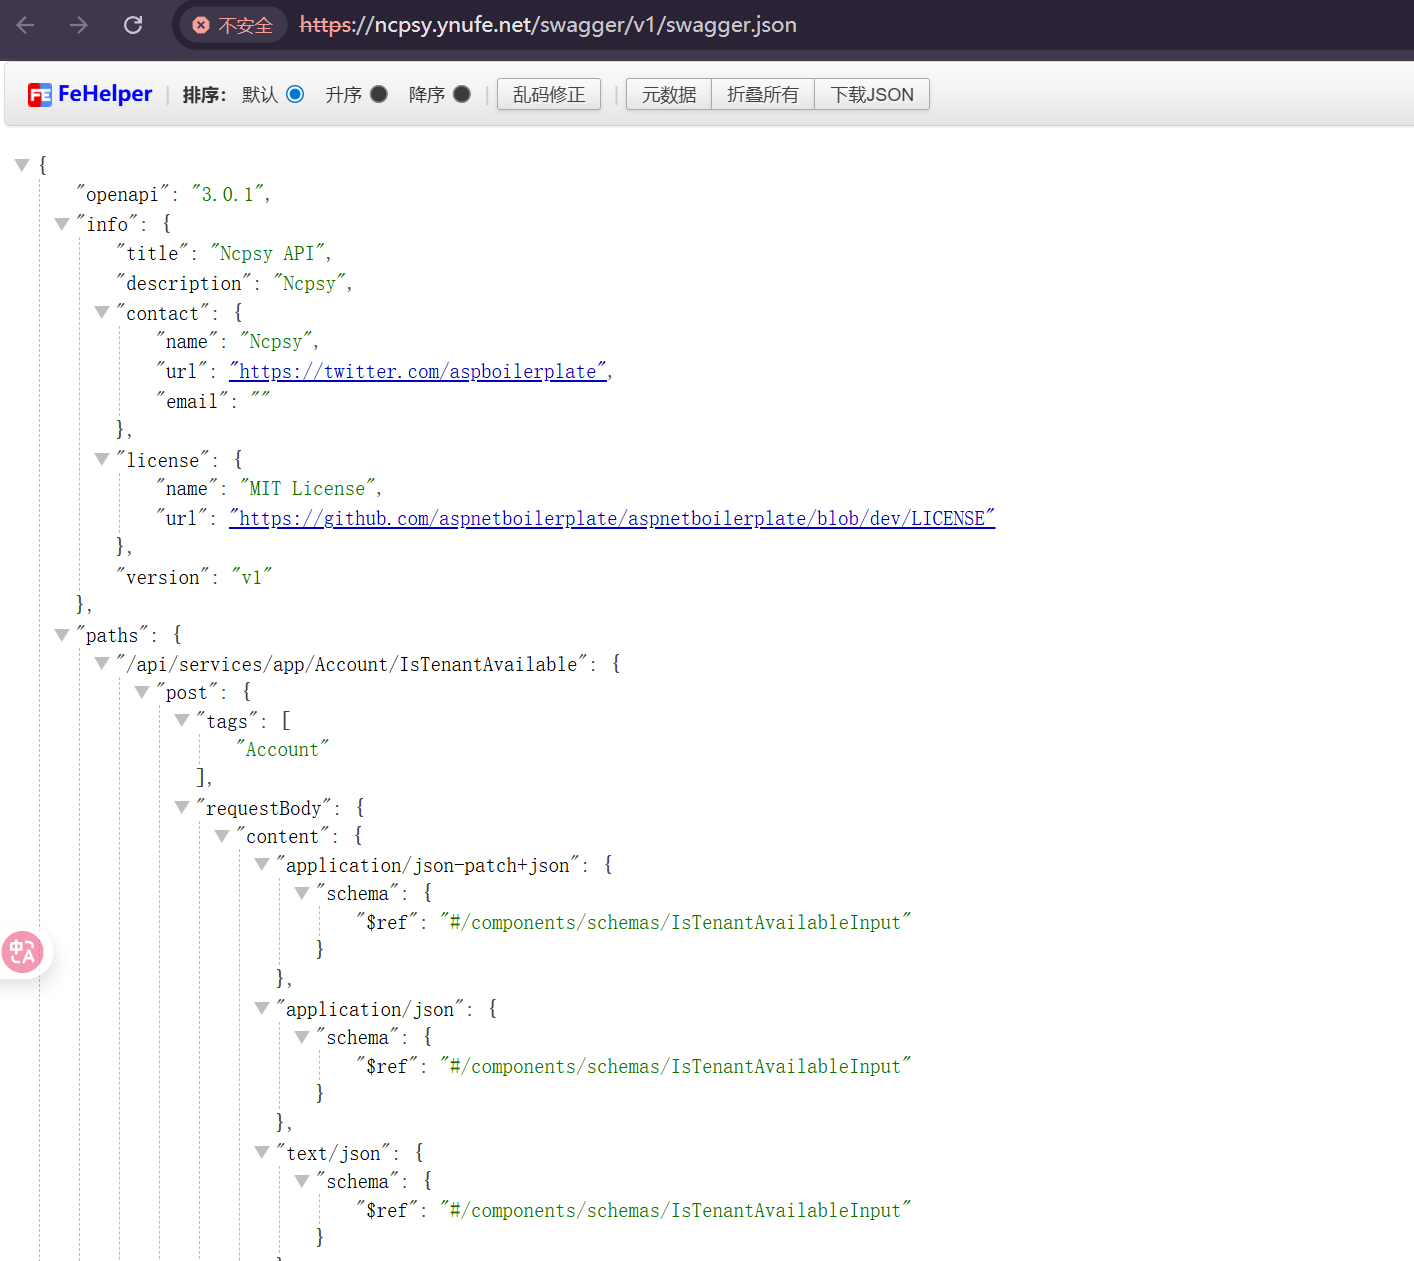Click the download JSON button

point(871,94)
